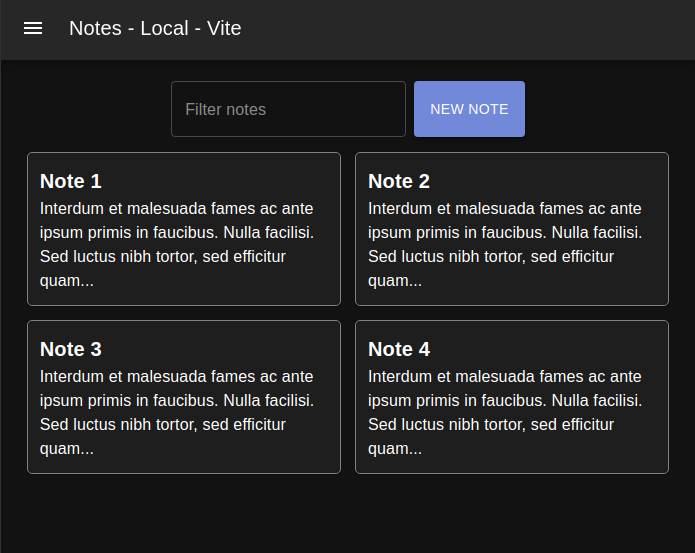The height and width of the screenshot is (553, 695).
Task: Click the empty area below the note cards
Action: click(347, 515)
